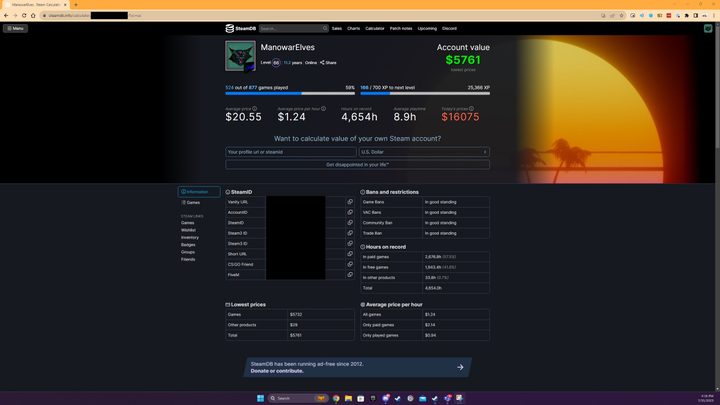Open the U.S. Dollar currency dropdown

424,152
